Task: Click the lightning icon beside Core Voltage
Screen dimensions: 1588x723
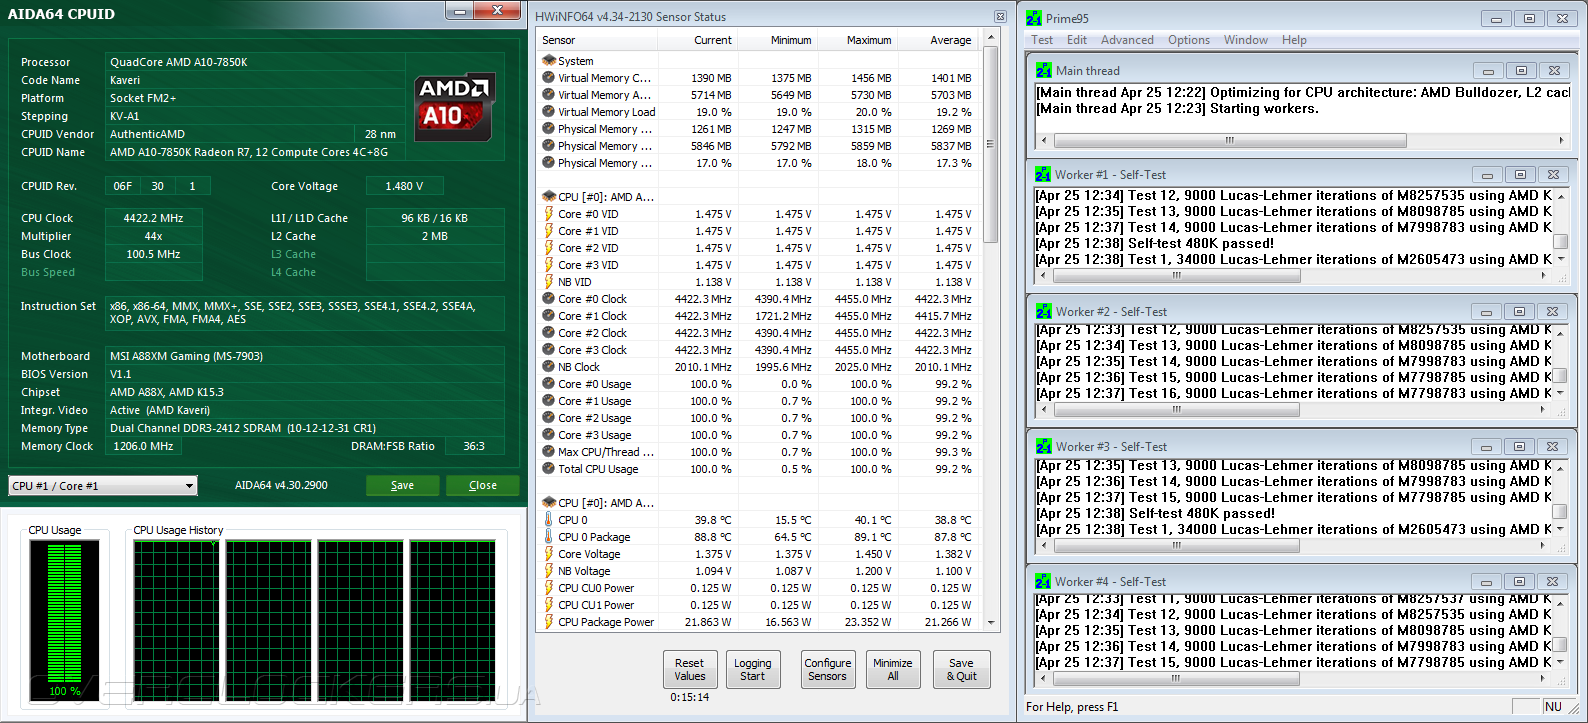Action: pyautogui.click(x=548, y=553)
